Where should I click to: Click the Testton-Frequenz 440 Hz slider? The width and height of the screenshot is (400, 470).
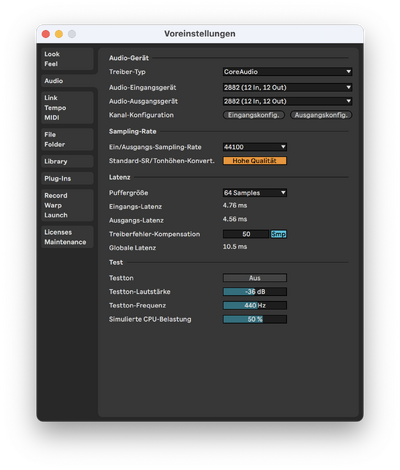click(x=255, y=305)
